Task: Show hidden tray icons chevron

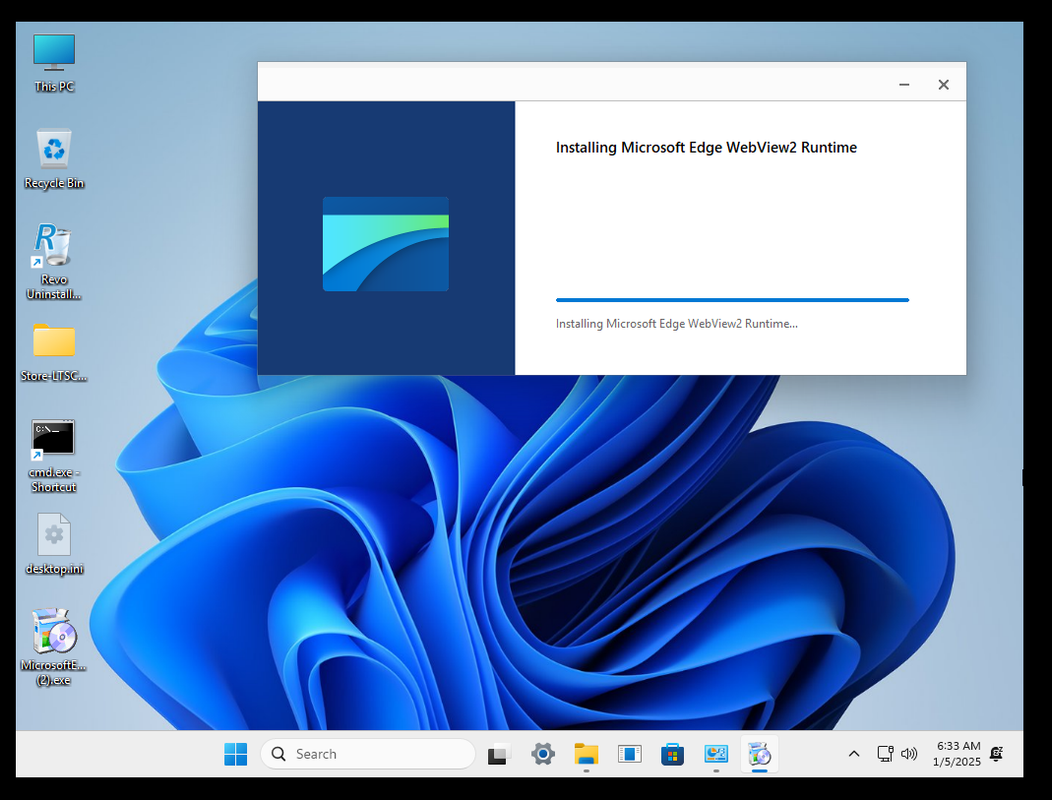Action: pos(853,754)
